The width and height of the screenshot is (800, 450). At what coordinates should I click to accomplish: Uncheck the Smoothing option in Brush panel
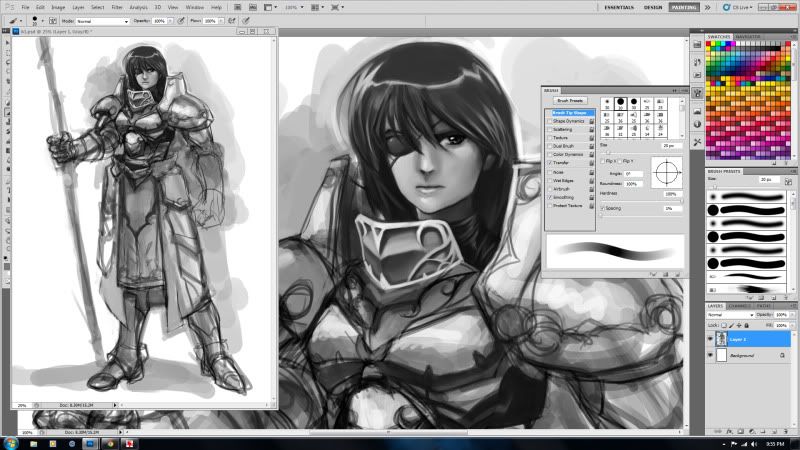[x=549, y=197]
